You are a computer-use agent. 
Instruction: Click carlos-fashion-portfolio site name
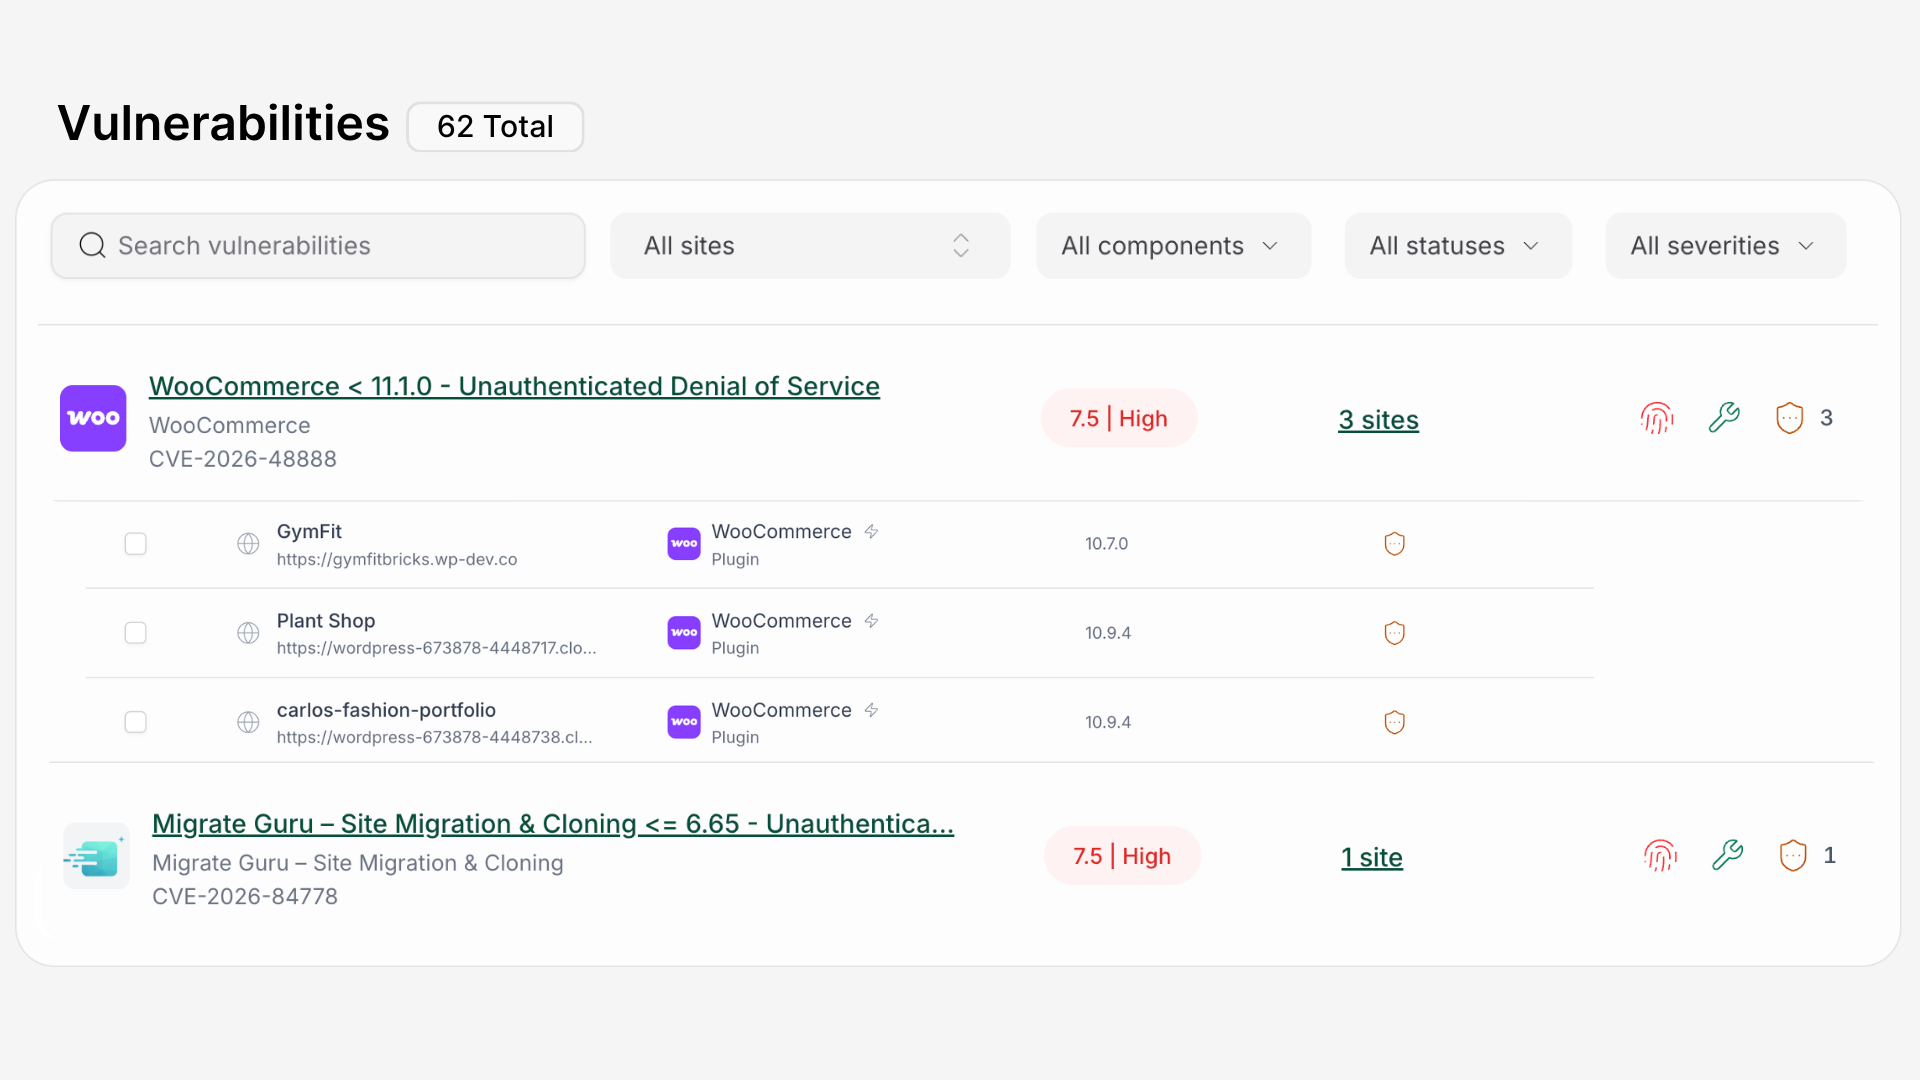tap(386, 710)
